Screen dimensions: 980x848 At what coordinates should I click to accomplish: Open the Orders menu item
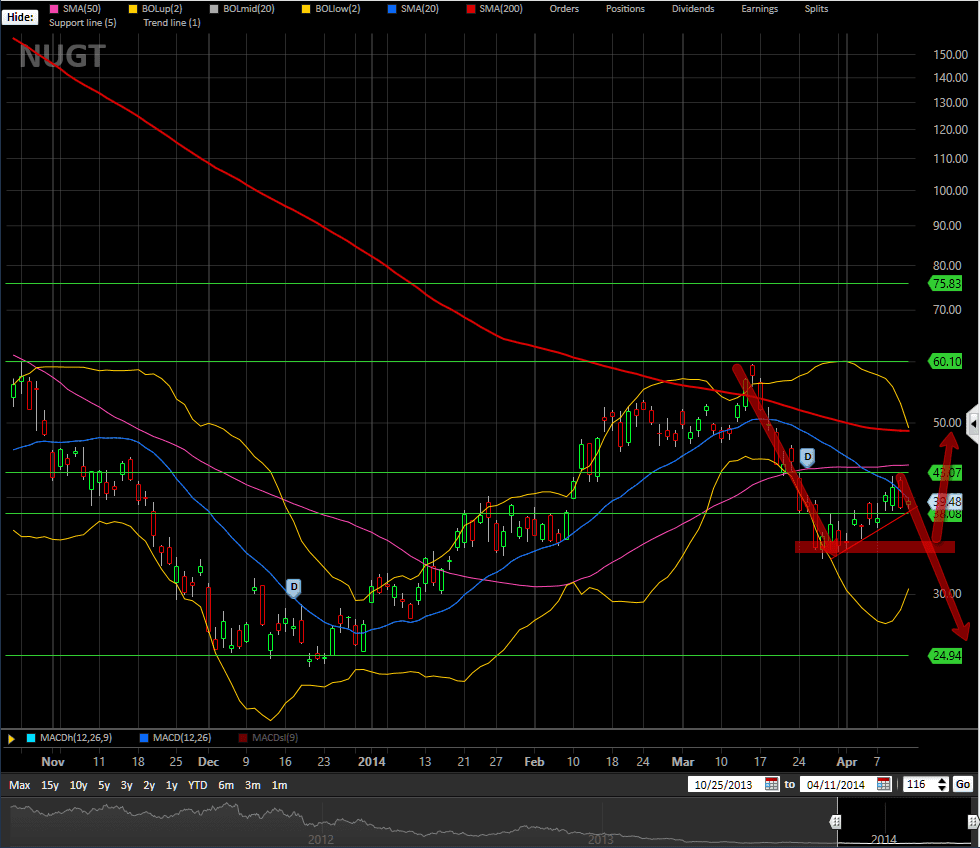563,9
